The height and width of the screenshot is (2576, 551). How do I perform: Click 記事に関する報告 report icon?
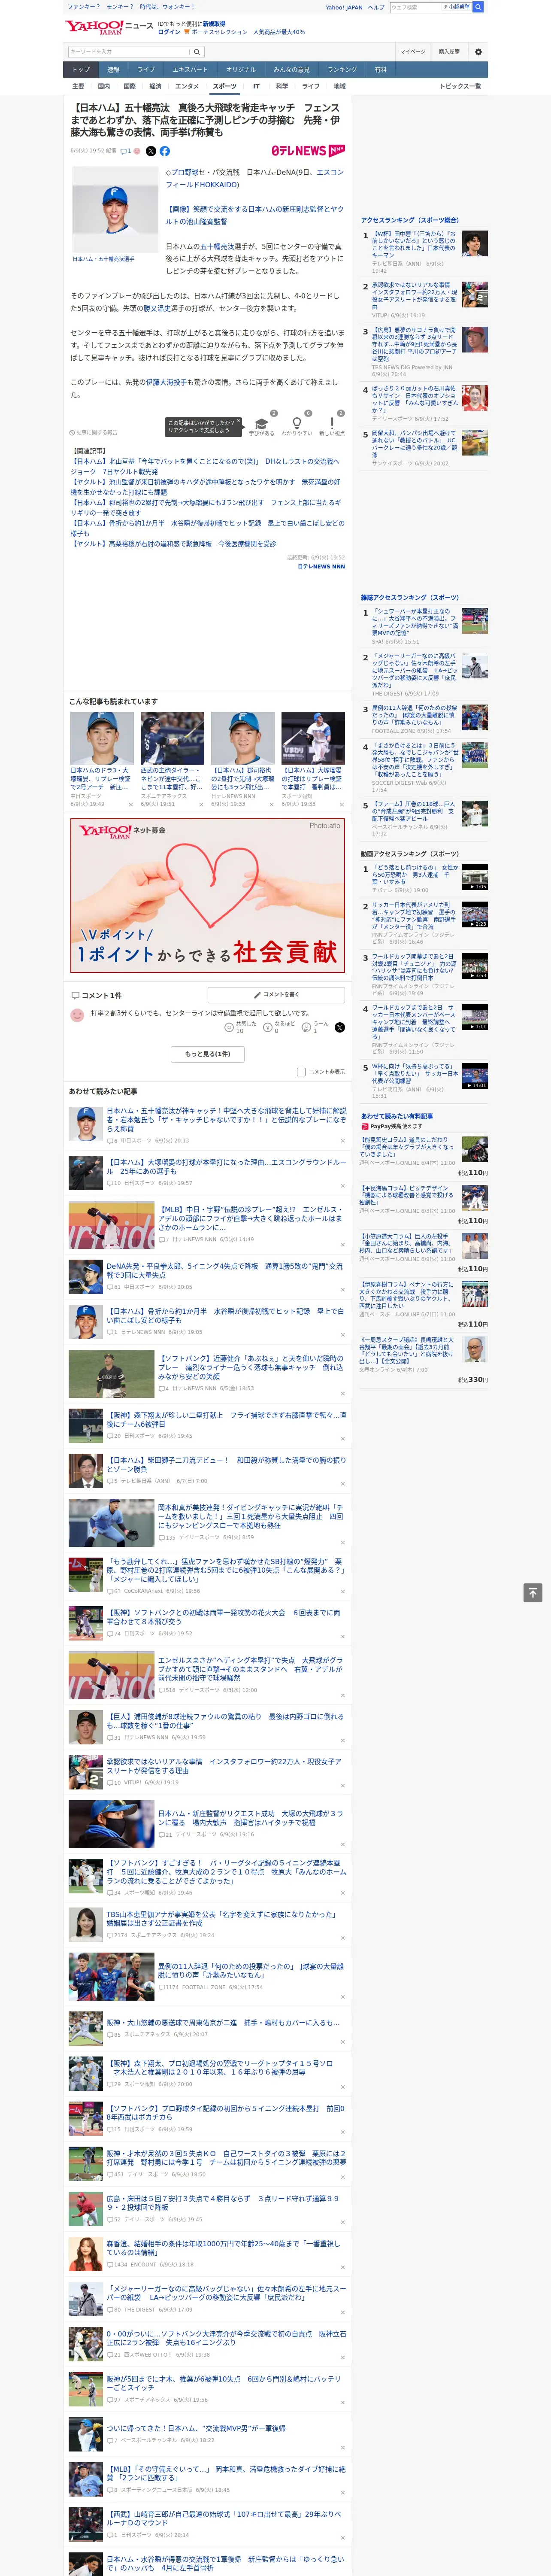(x=94, y=433)
